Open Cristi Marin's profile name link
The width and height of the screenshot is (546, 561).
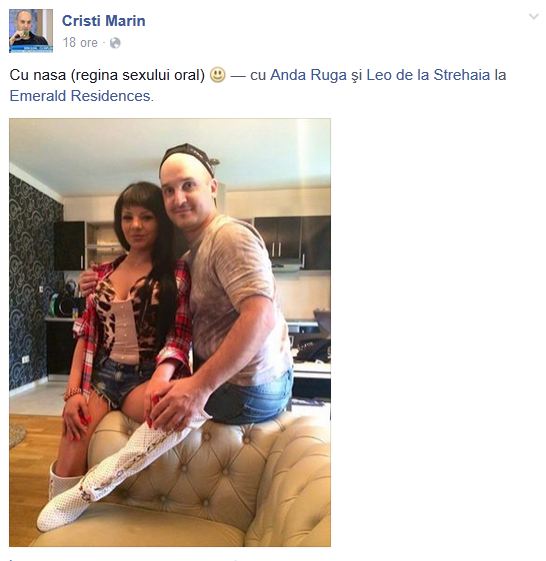104,21
